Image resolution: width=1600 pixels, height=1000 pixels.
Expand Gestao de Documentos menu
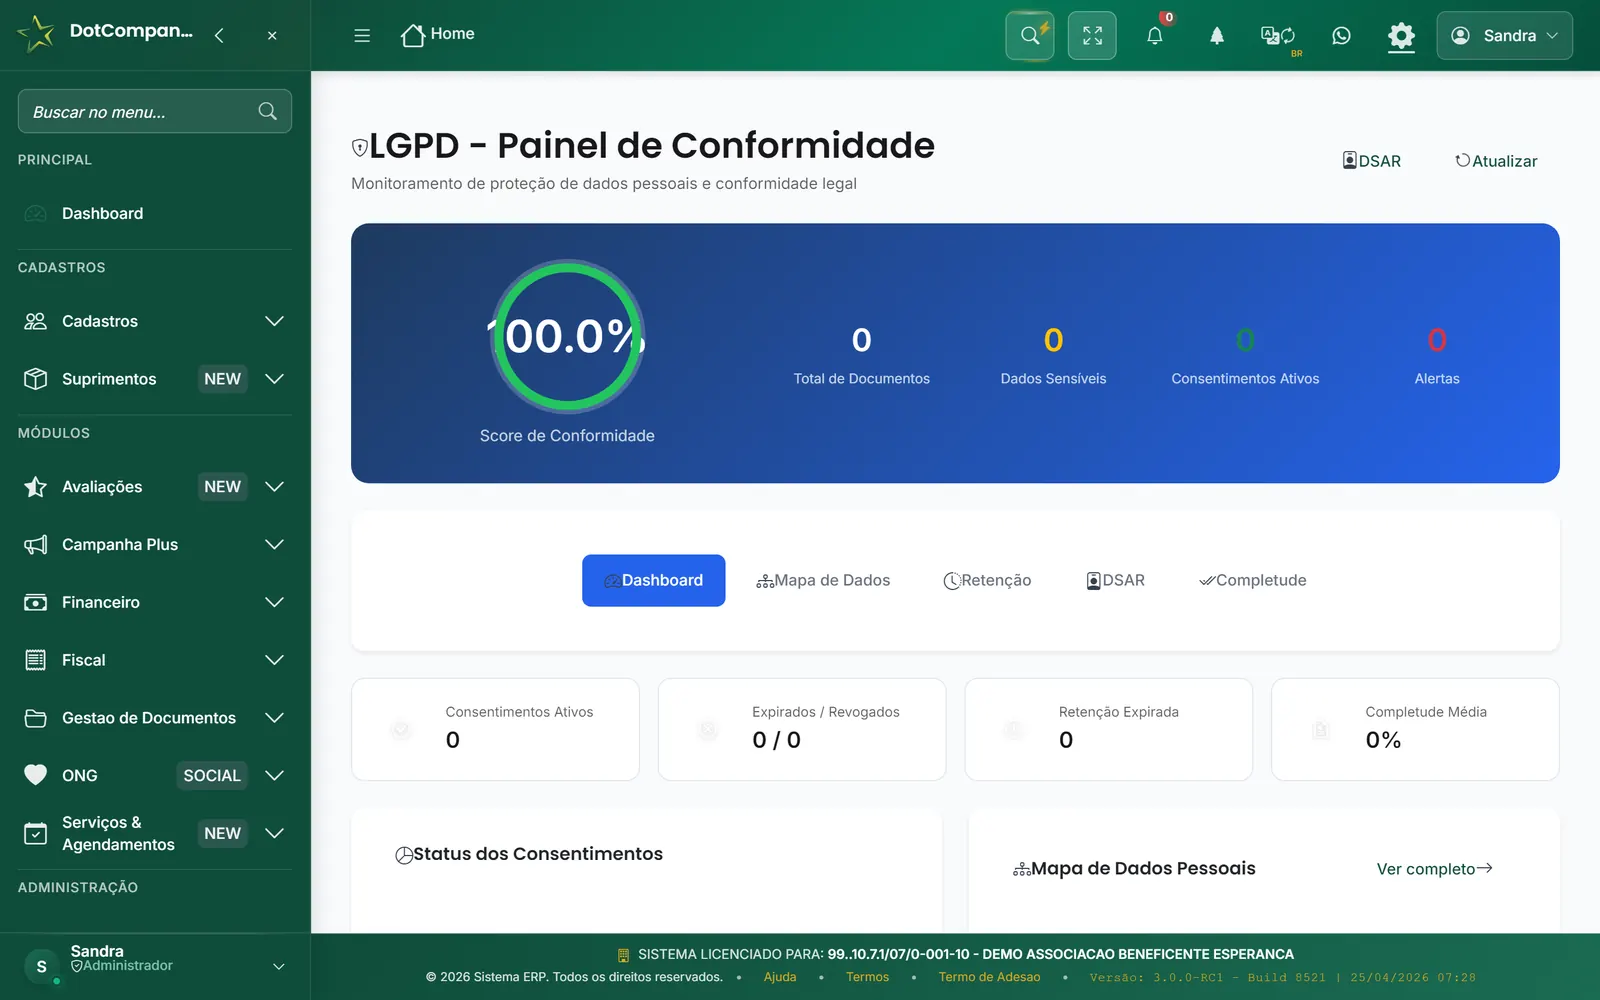[x=154, y=718]
